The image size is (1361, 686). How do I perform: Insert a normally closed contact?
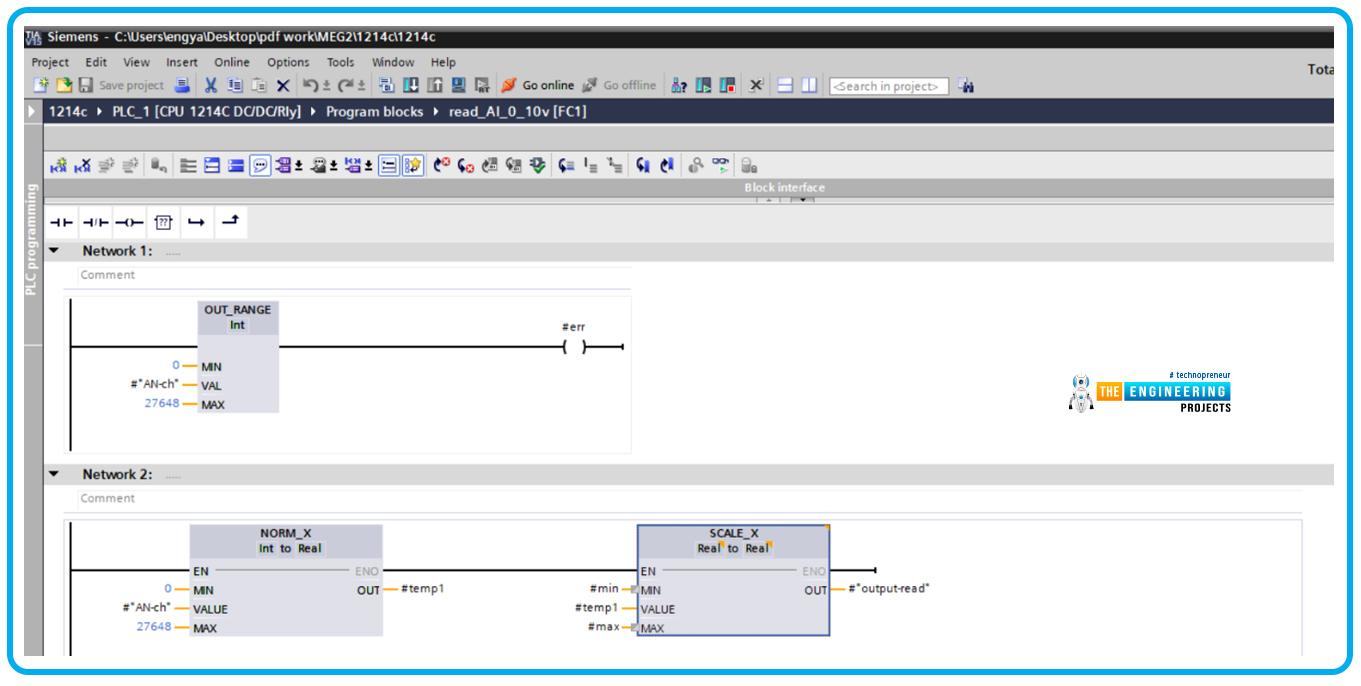click(96, 223)
